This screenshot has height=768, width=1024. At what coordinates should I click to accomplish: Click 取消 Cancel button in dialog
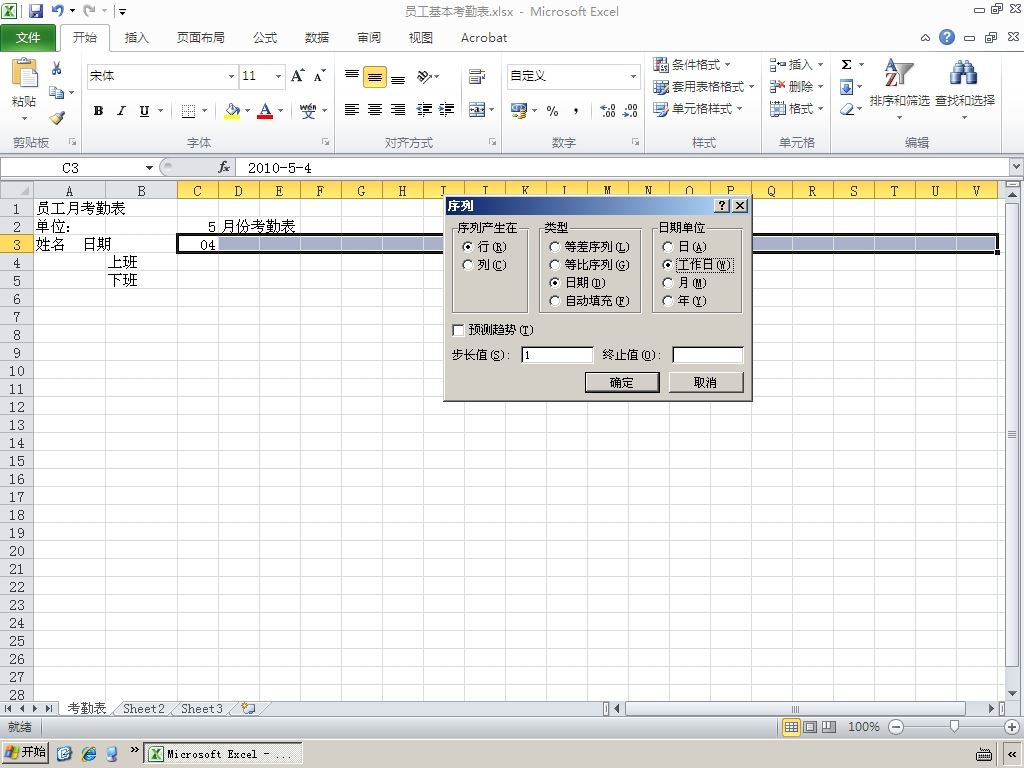click(705, 383)
